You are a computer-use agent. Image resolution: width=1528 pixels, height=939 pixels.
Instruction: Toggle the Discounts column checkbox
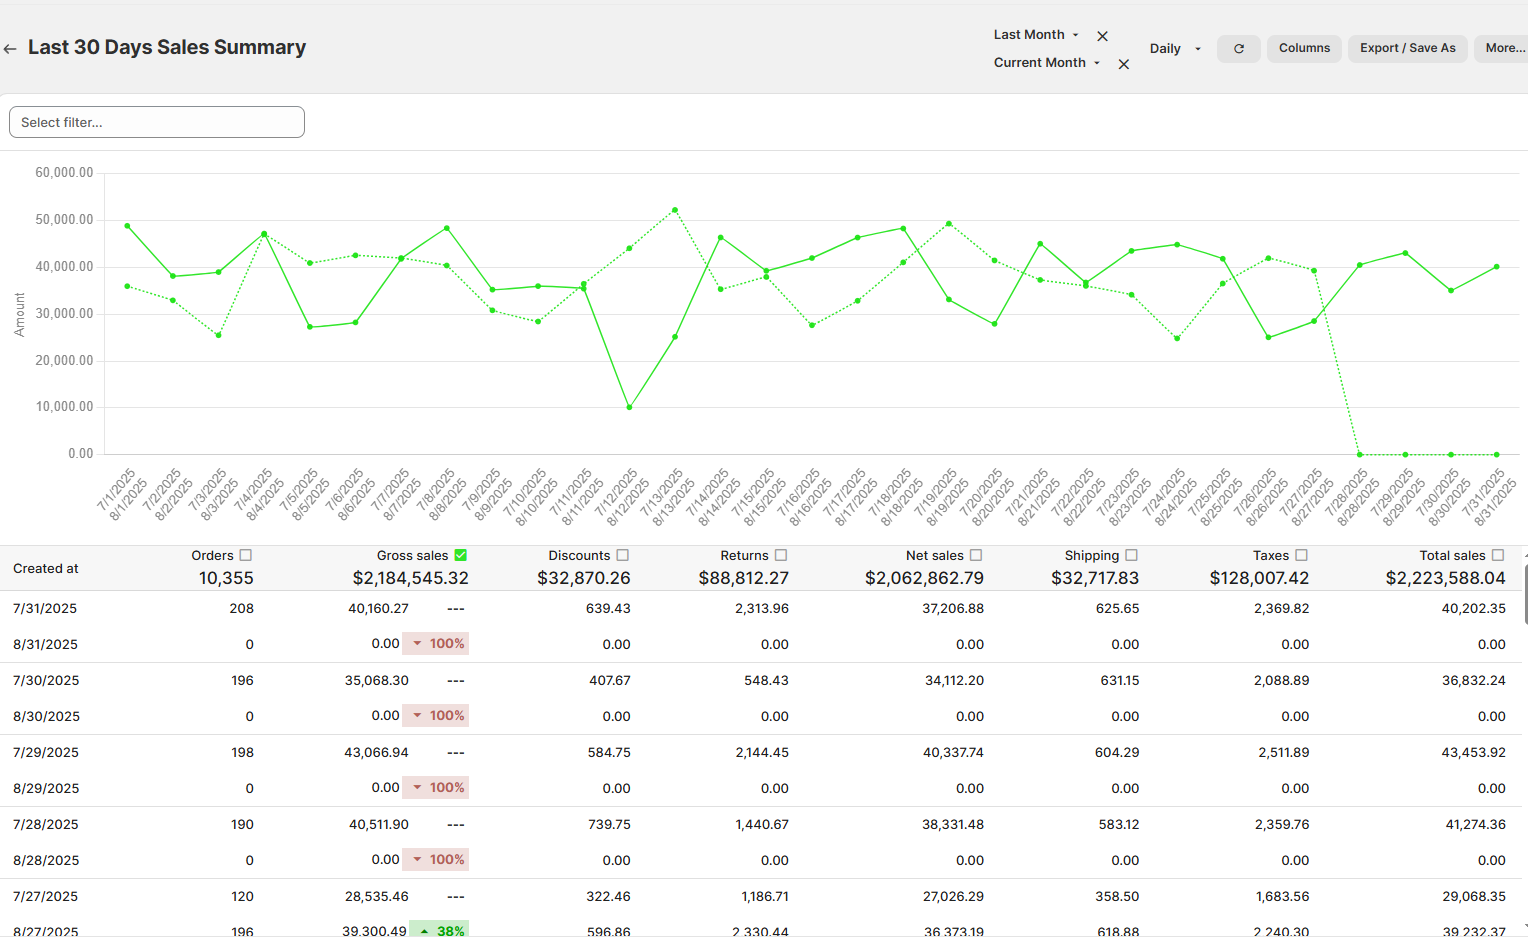[623, 555]
